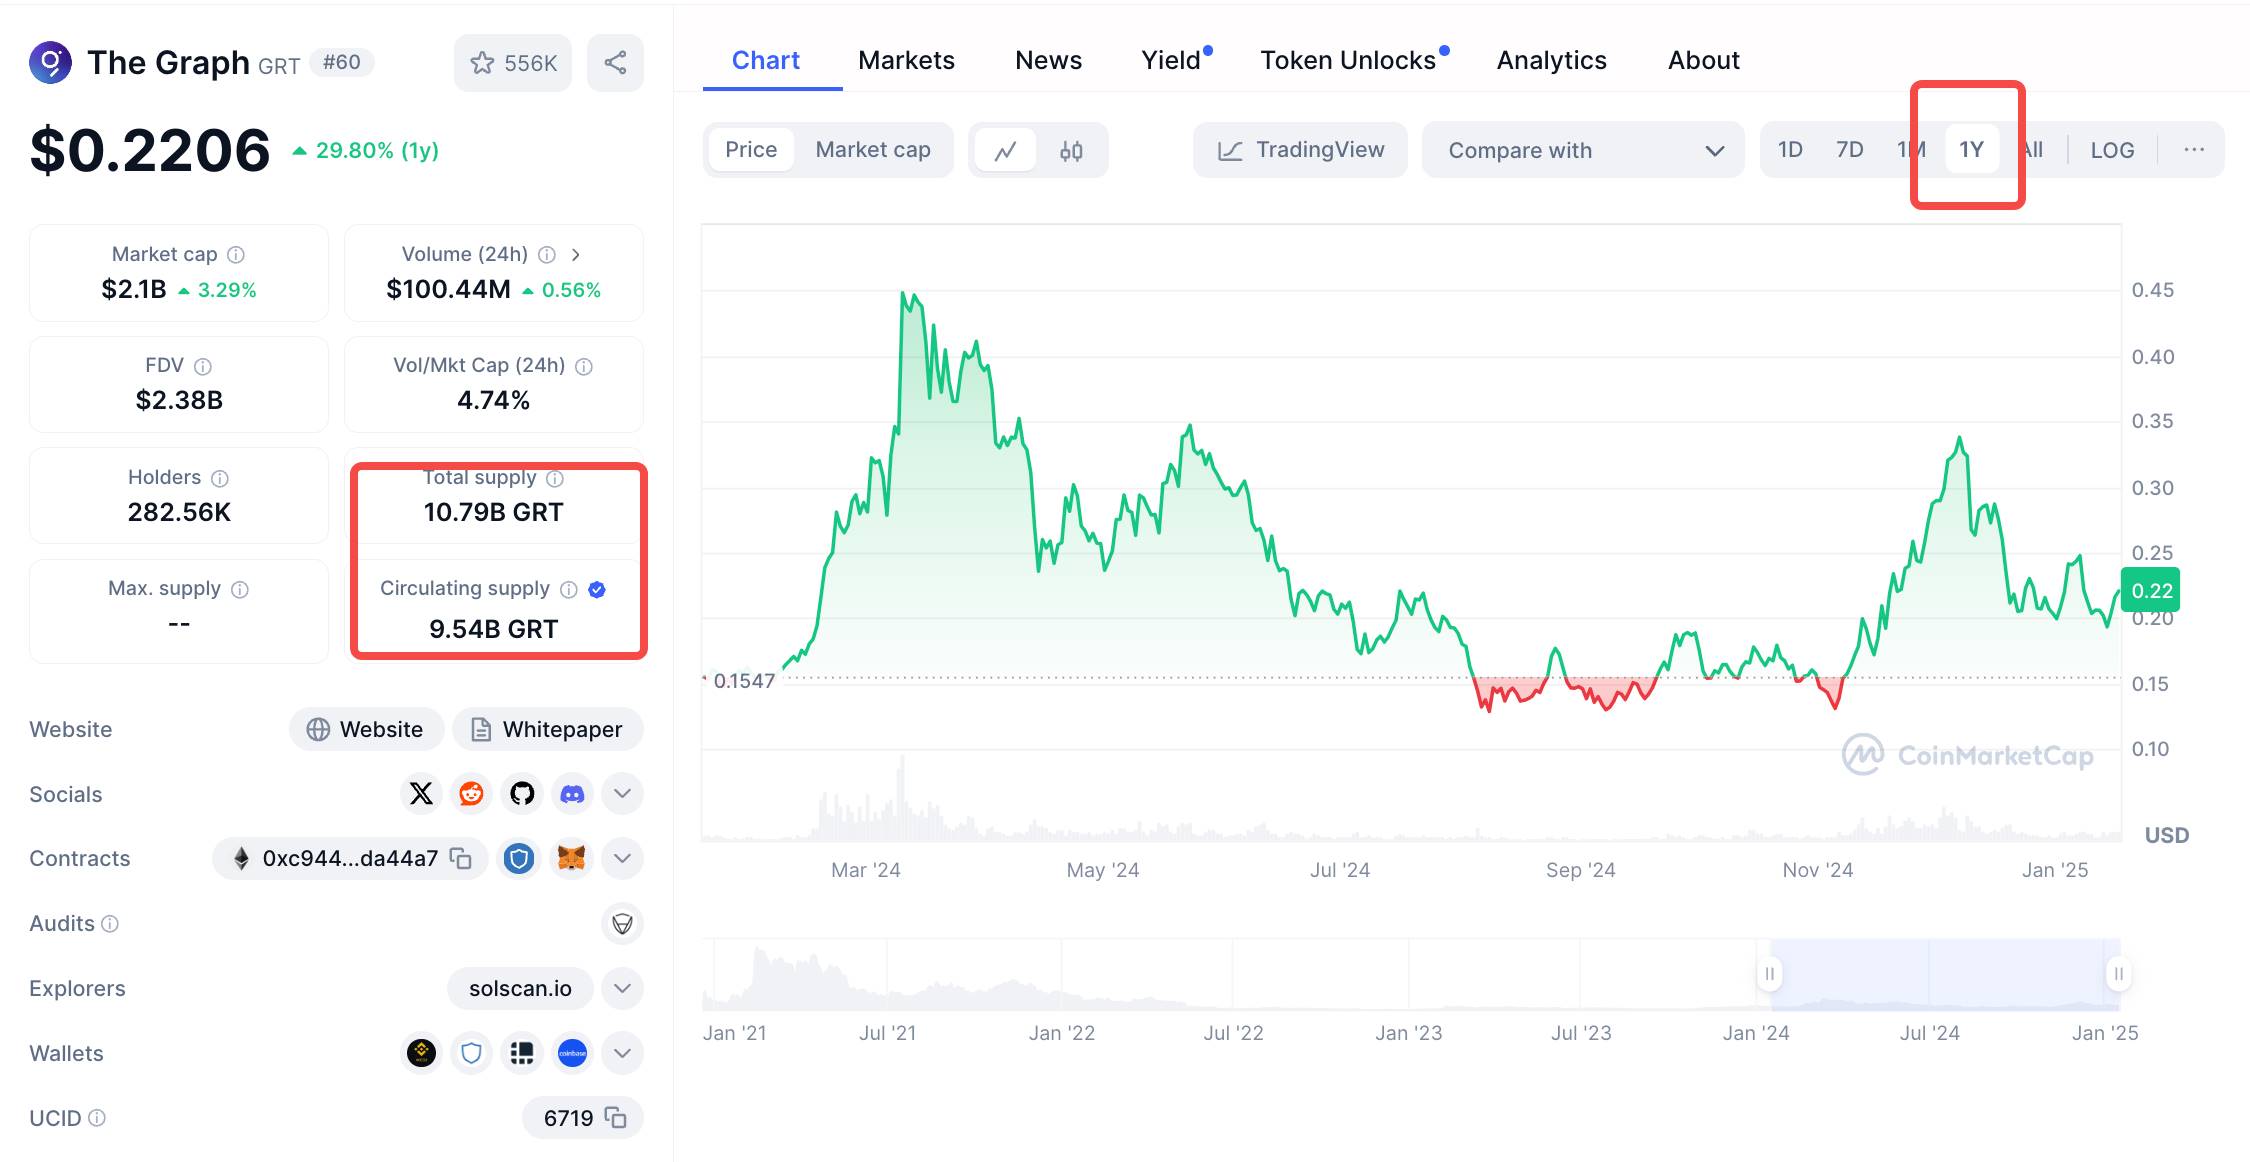Screen dimensions: 2250x1162
Task: Click the MetaMask fox icon
Action: (x=571, y=858)
